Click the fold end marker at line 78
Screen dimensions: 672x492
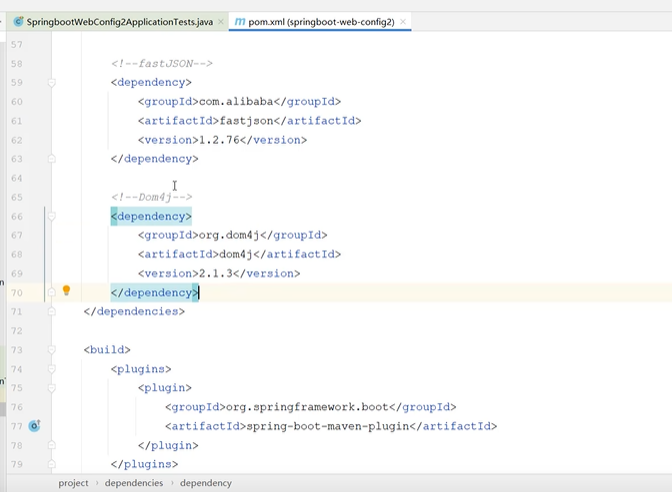coord(51,445)
